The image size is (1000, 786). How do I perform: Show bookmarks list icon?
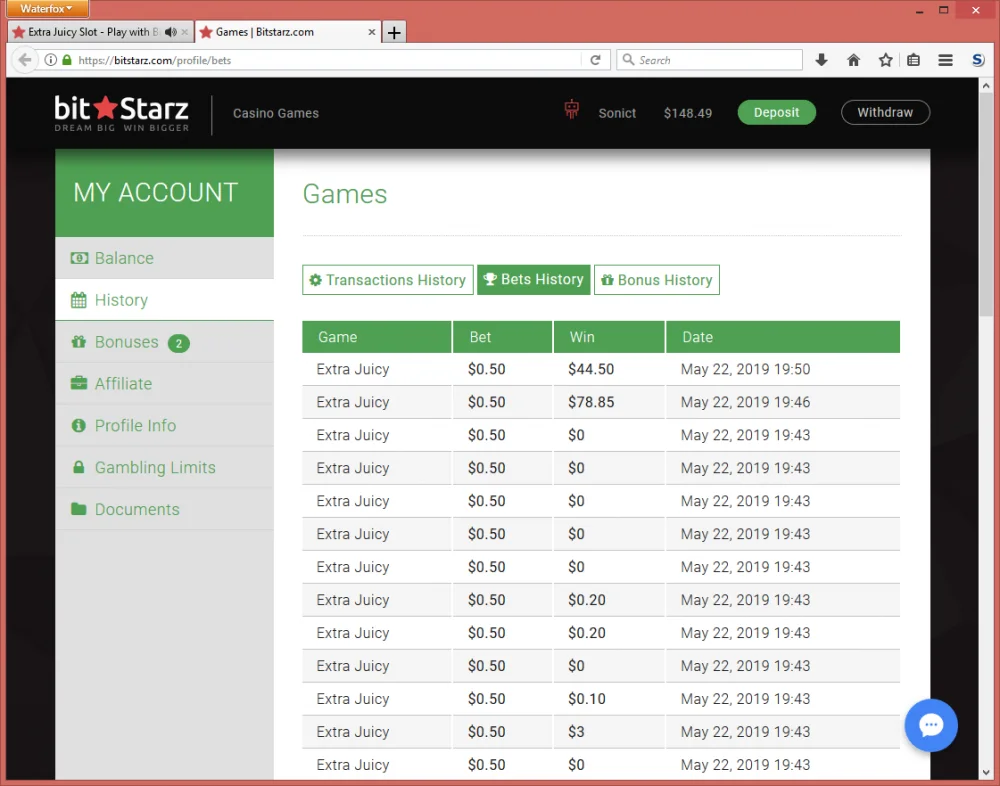pos(913,60)
